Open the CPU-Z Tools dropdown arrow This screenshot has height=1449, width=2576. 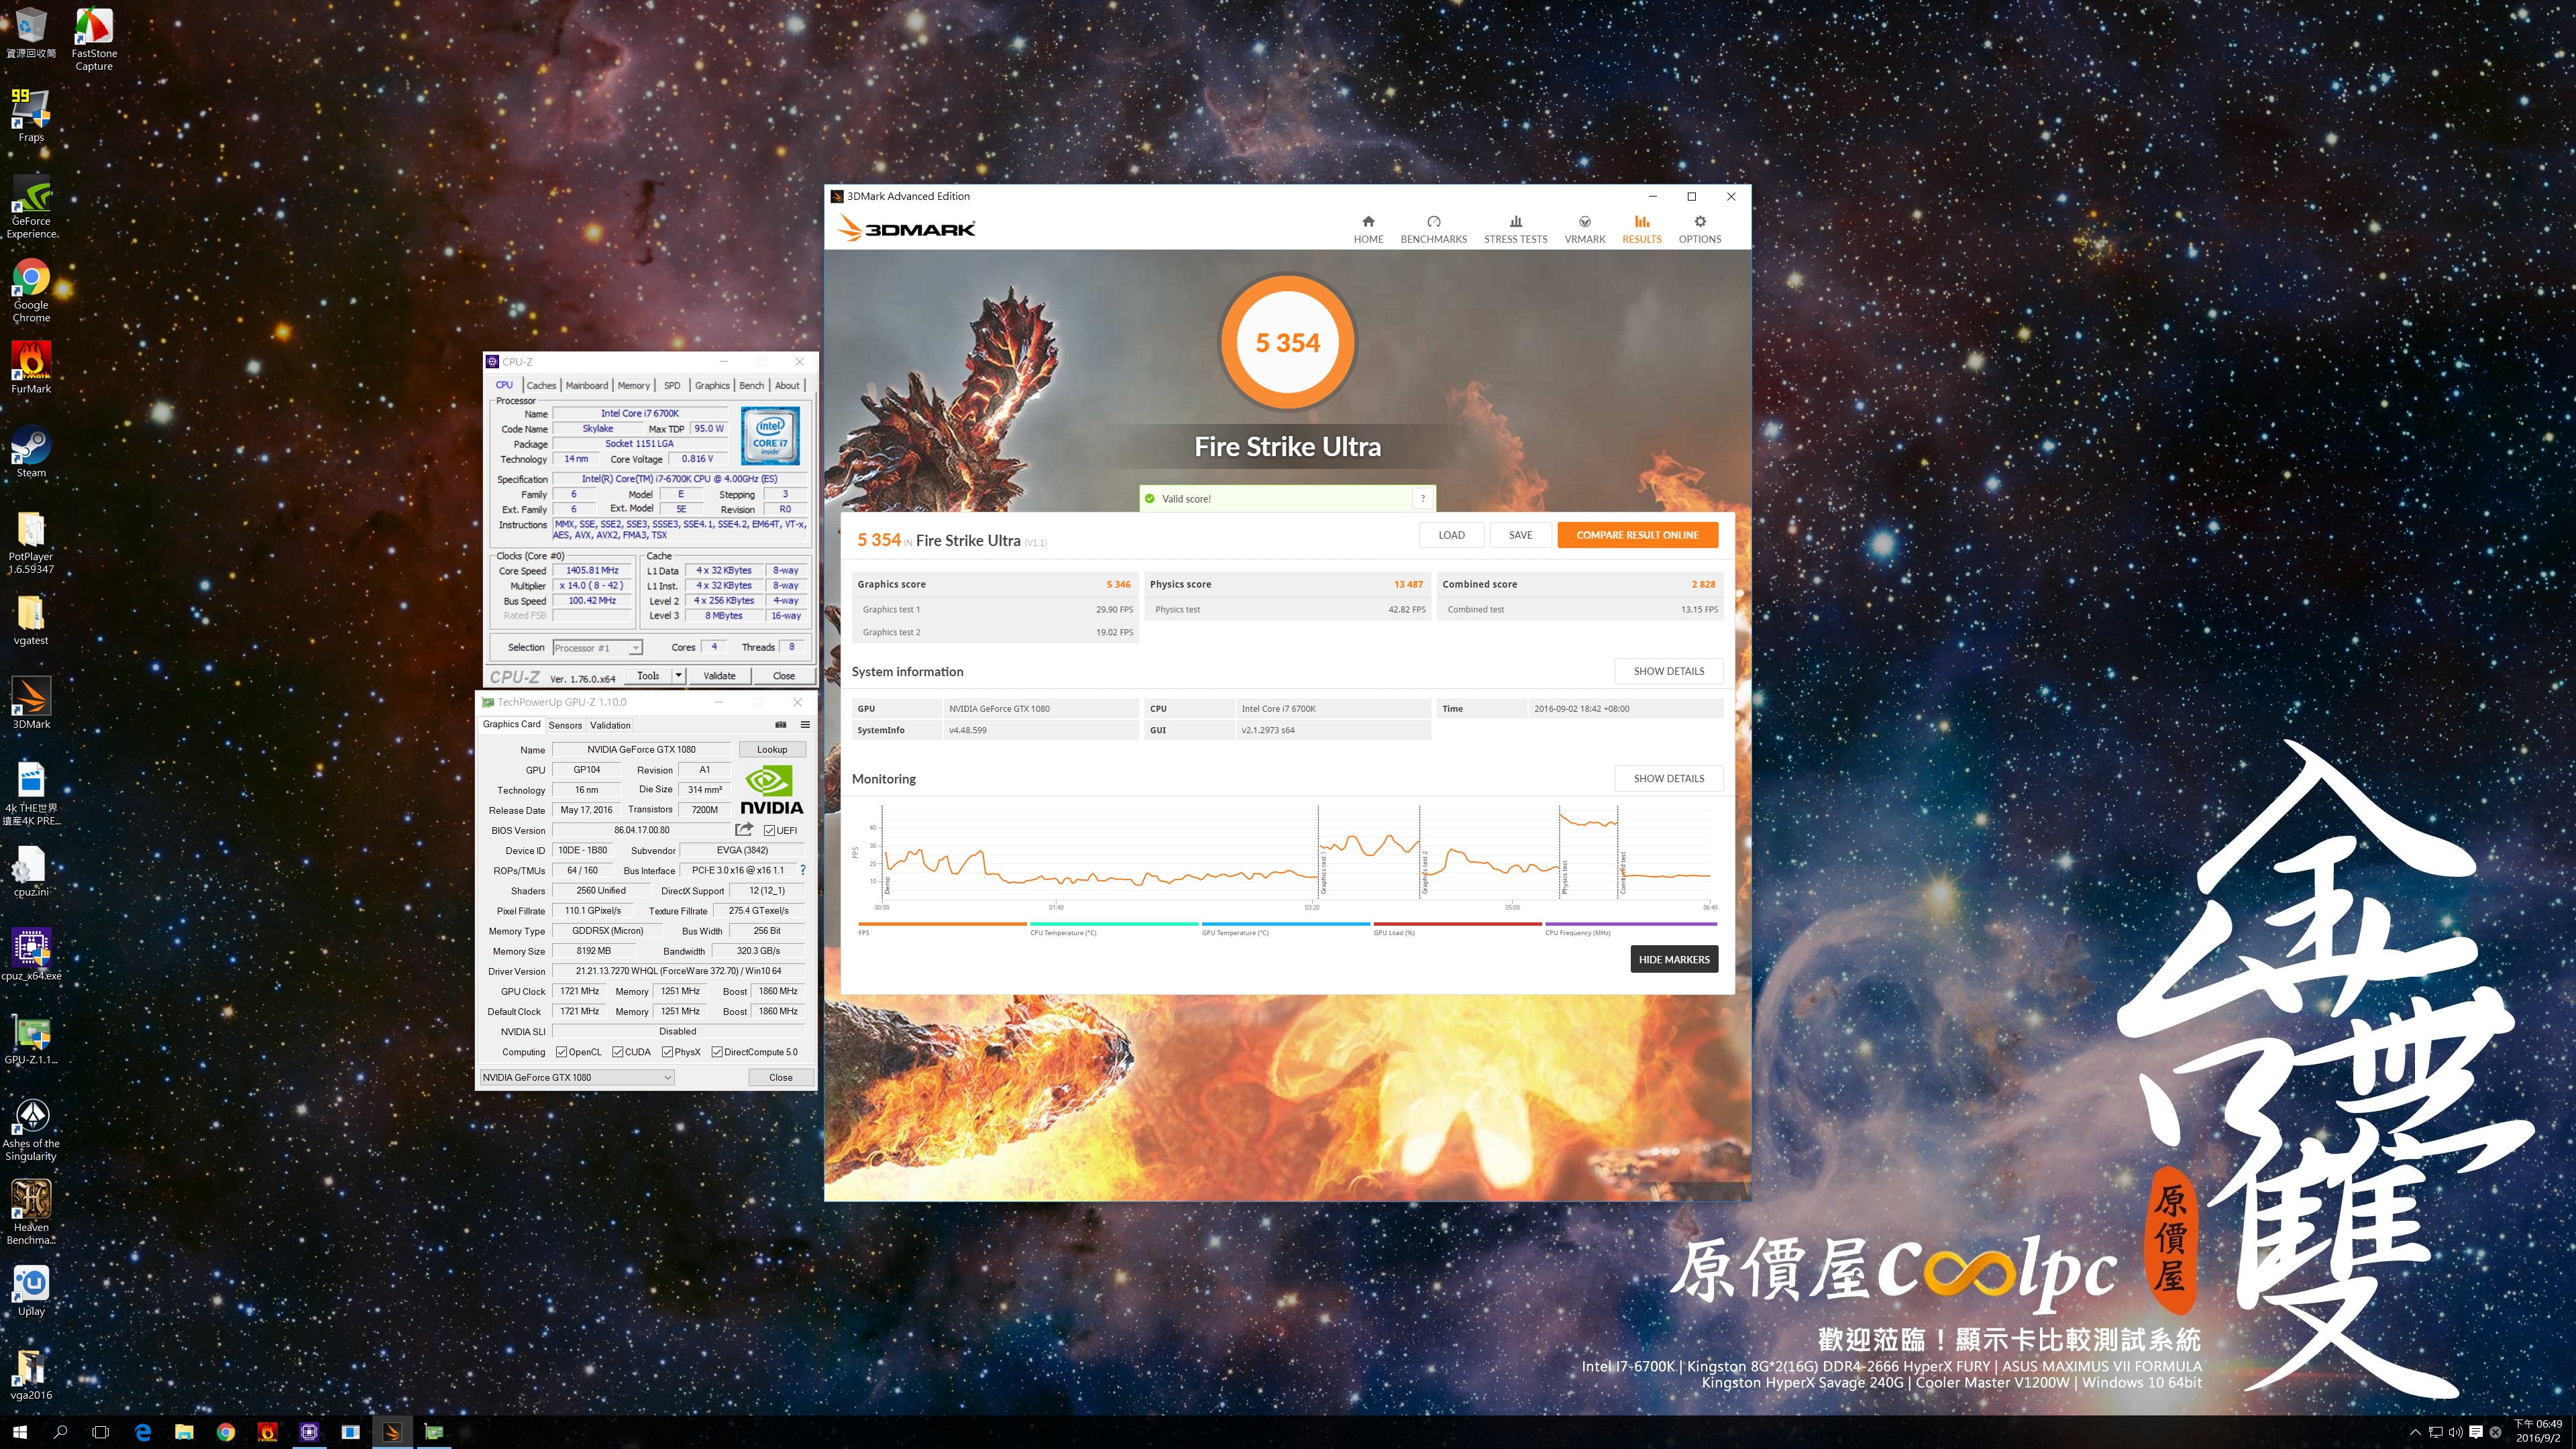click(679, 676)
